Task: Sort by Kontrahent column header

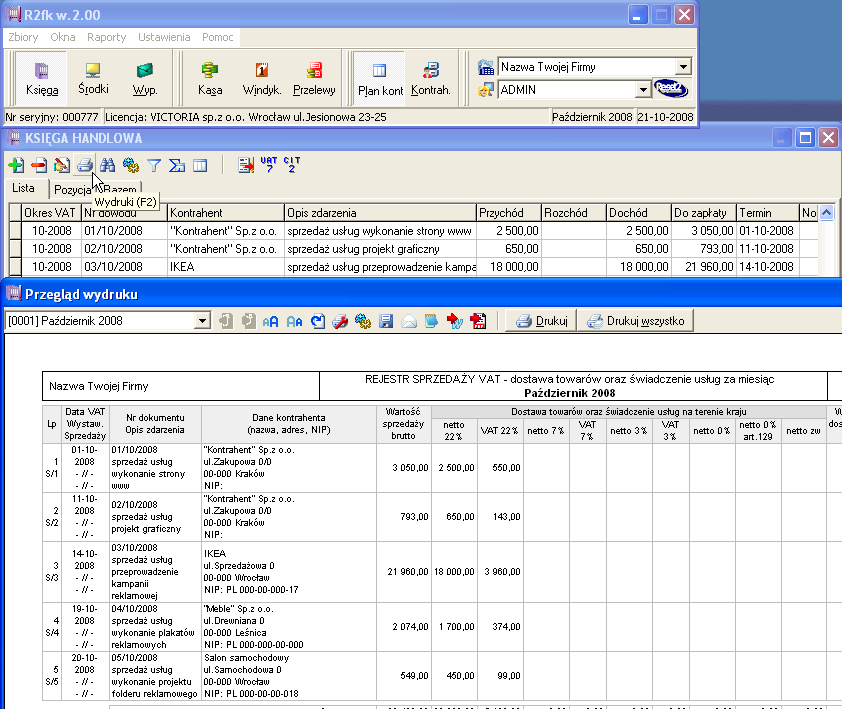Action: coord(226,213)
